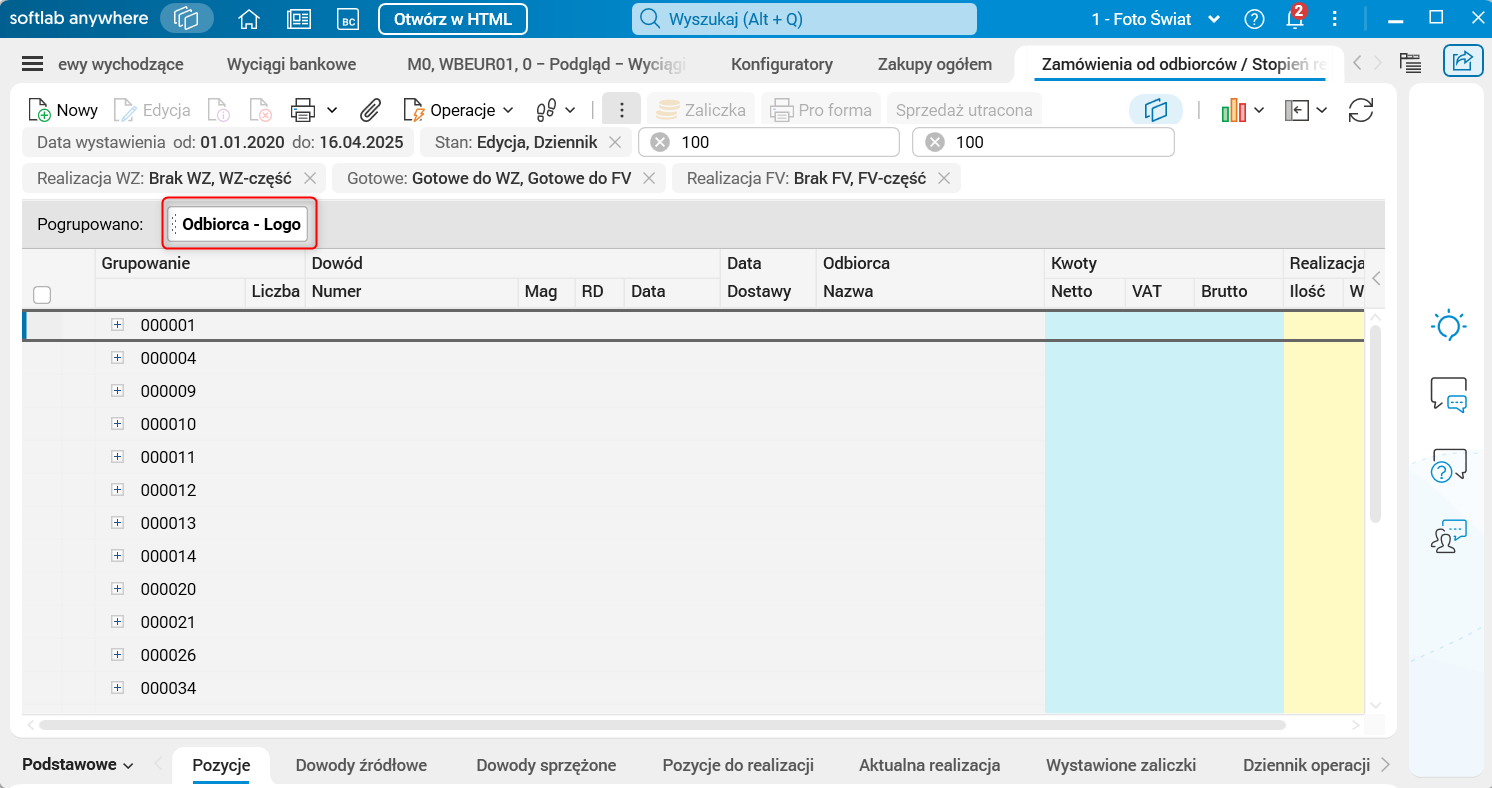The height and width of the screenshot is (788, 1492).
Task: Switch to Konfiguratory tab
Action: point(782,64)
